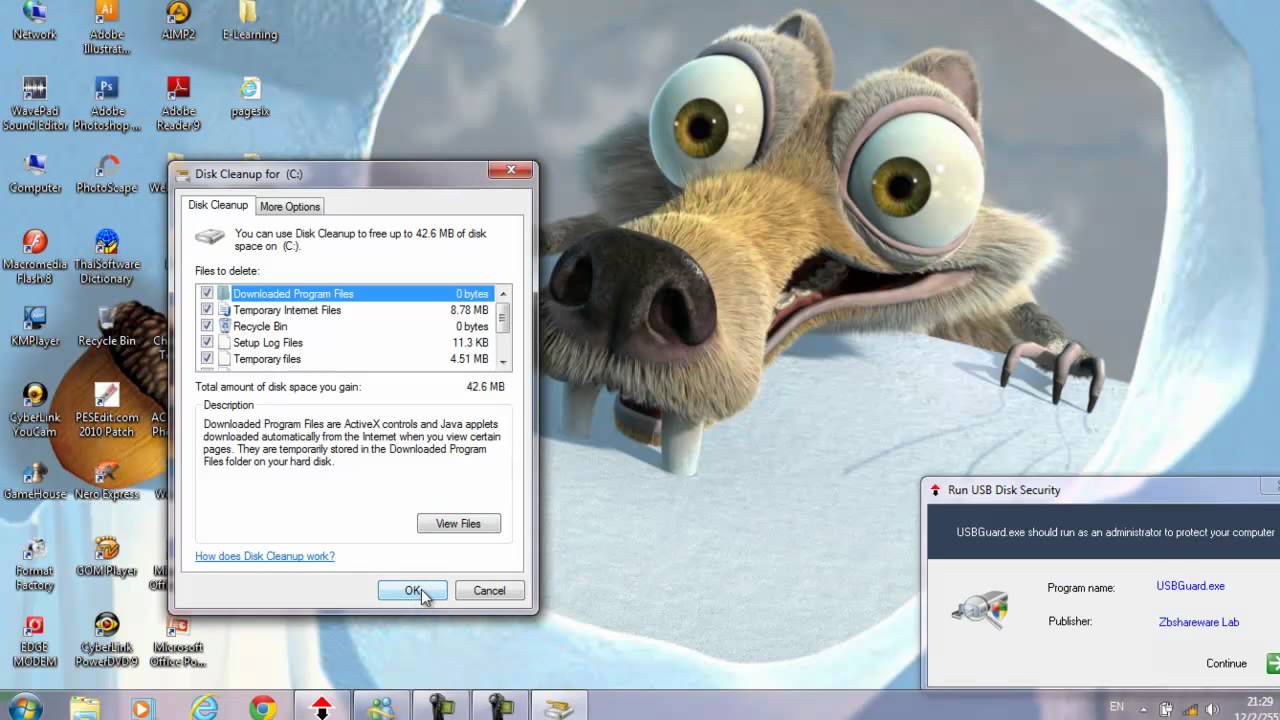Select the Recycle Bin desktop icon
Viewport: 1280px width, 720px height.
click(107, 326)
